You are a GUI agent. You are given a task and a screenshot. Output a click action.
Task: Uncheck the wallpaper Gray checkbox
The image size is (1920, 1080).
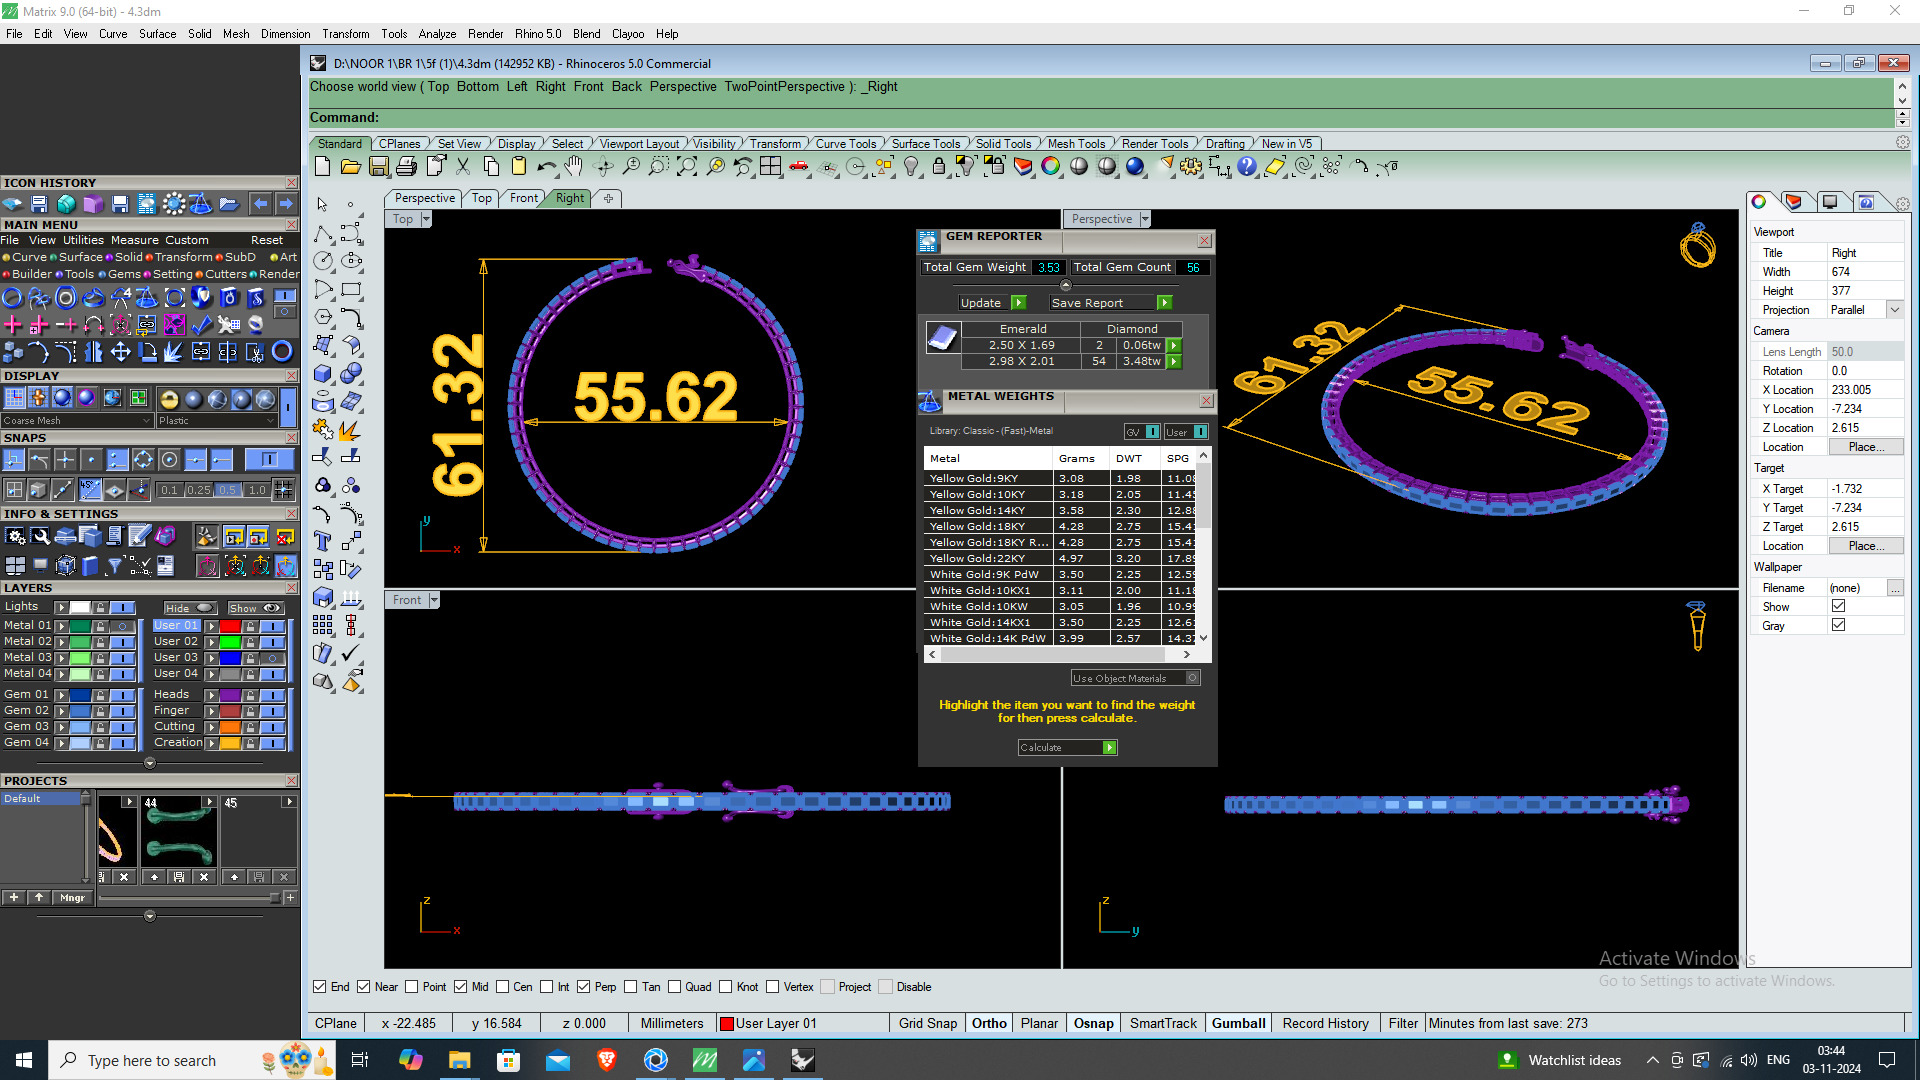click(1838, 625)
